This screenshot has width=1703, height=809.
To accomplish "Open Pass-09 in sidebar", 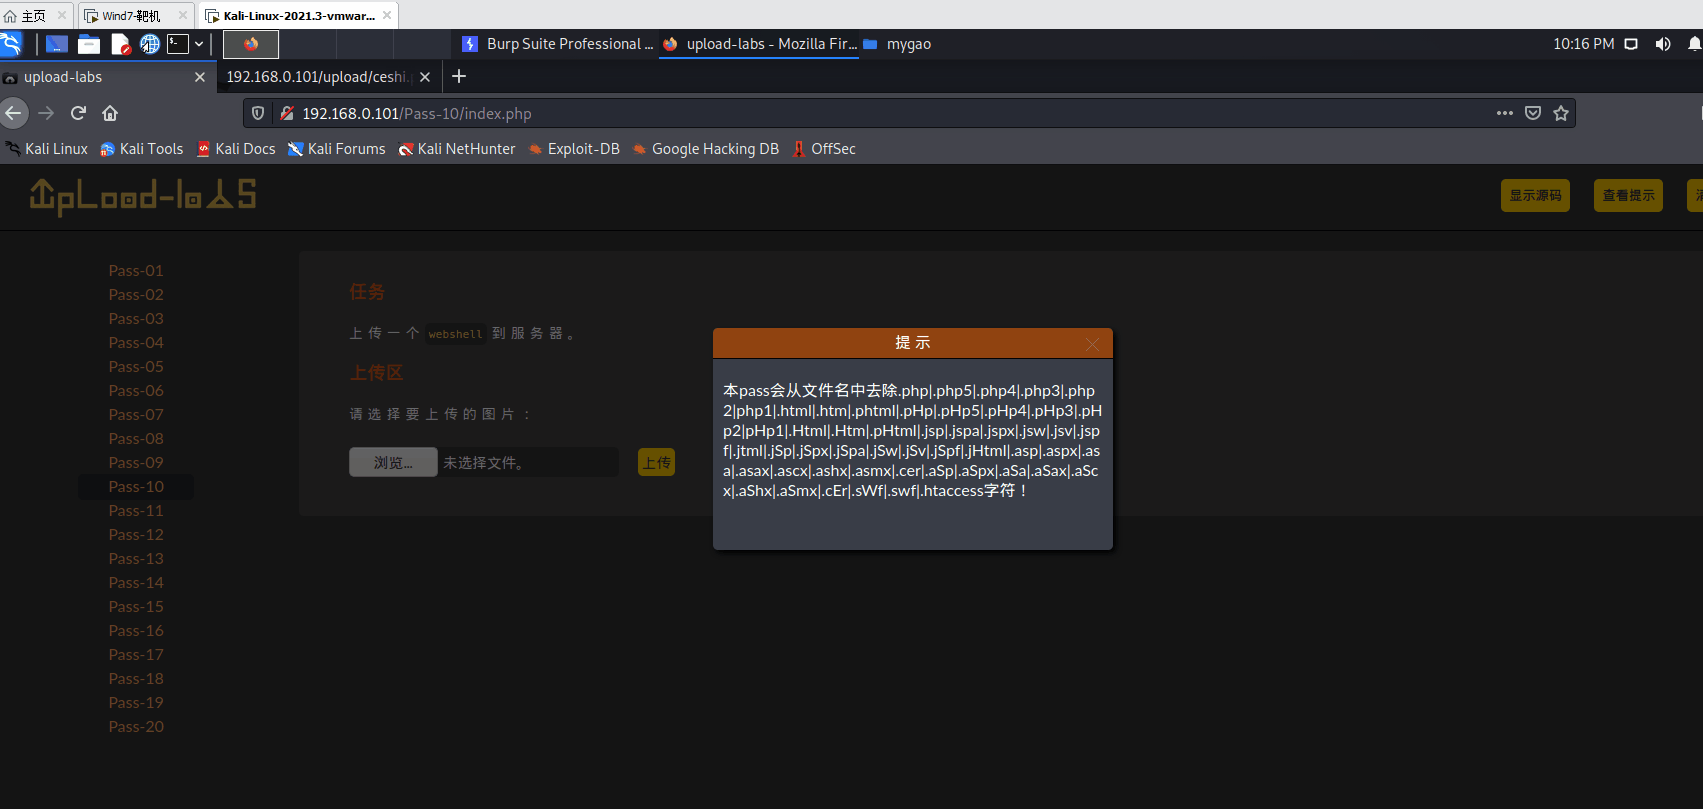I will point(136,463).
